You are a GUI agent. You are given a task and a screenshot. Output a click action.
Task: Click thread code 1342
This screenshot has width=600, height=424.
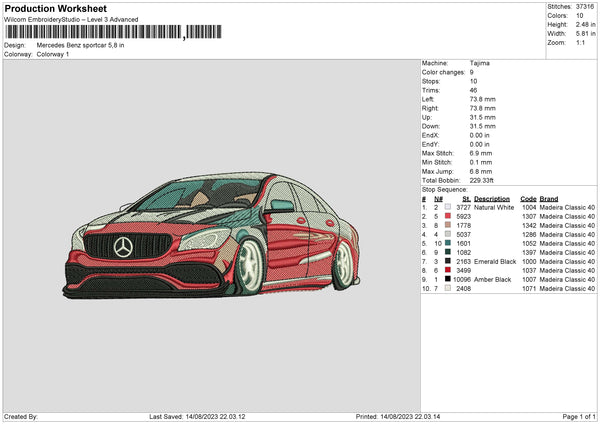(x=529, y=225)
